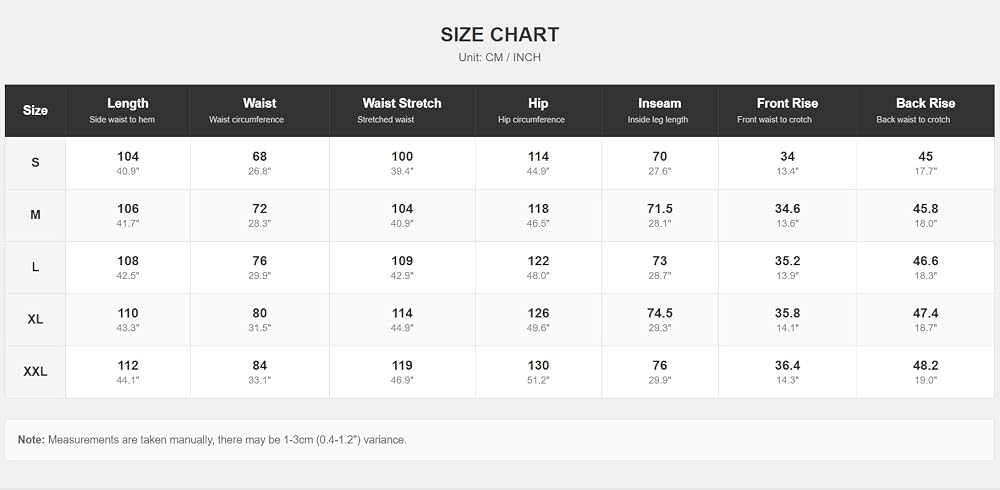
Task: Select the XL size row label
Action: (x=35, y=320)
